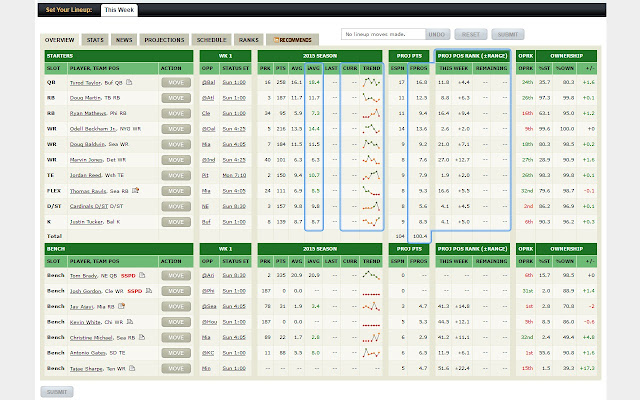Open the Recommends tab

tap(292, 40)
